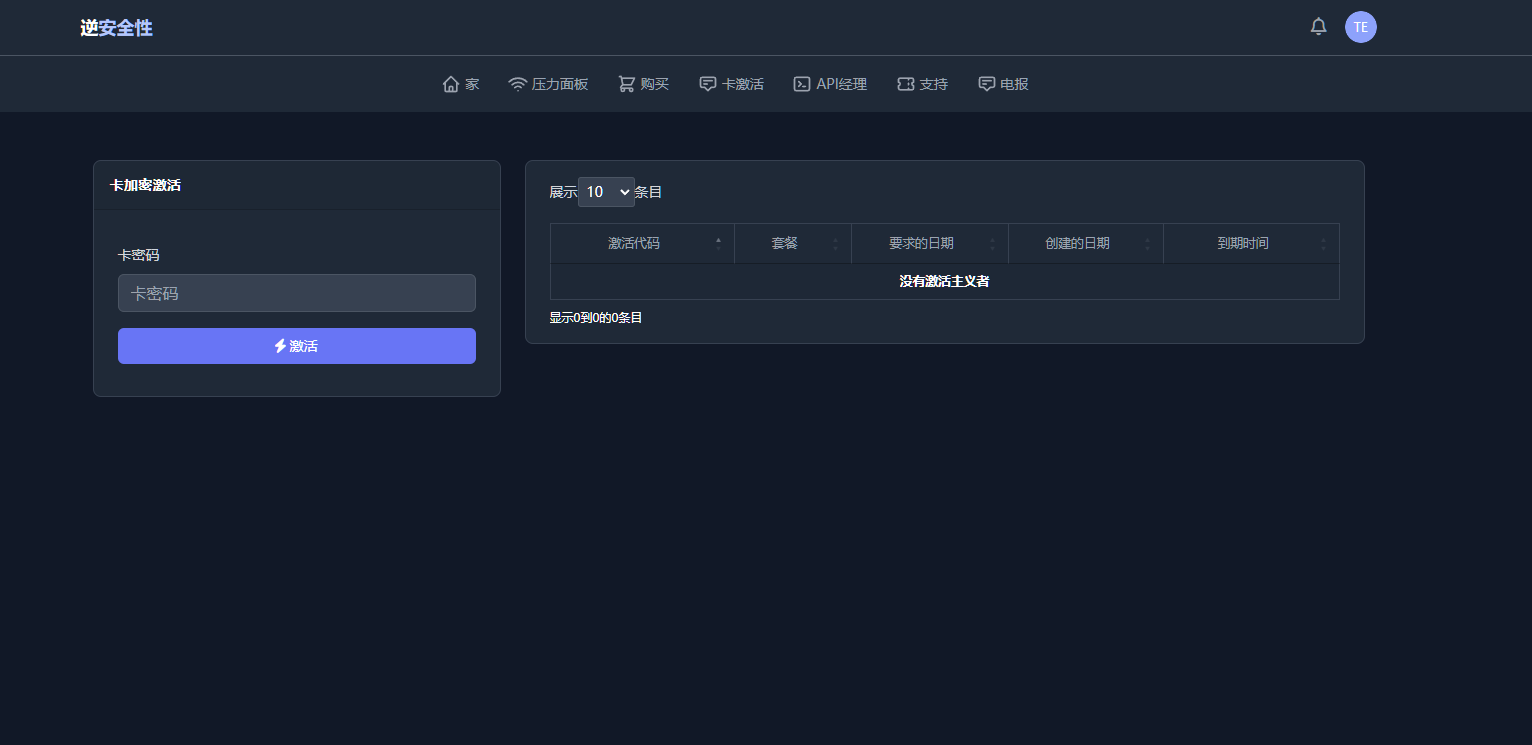1532x745 pixels.
Task: Sort table by 套餐 column
Action: [793, 243]
